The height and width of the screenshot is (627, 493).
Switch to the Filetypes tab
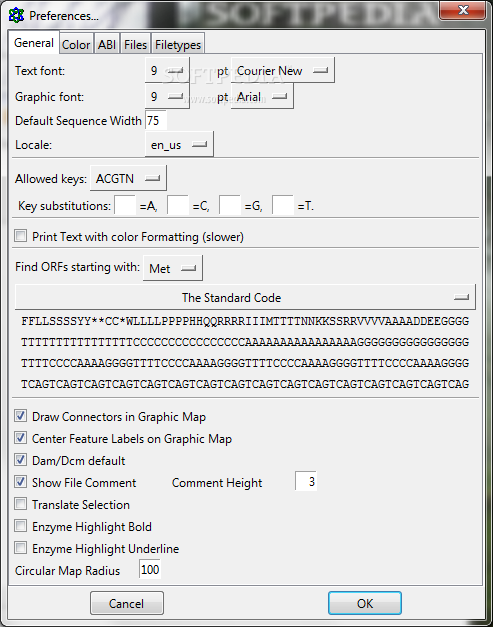pos(178,44)
